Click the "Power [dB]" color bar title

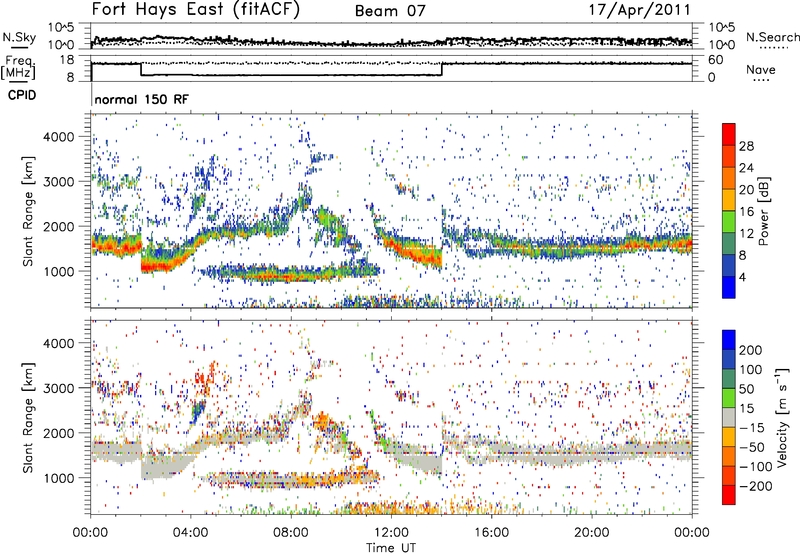(x=763, y=211)
